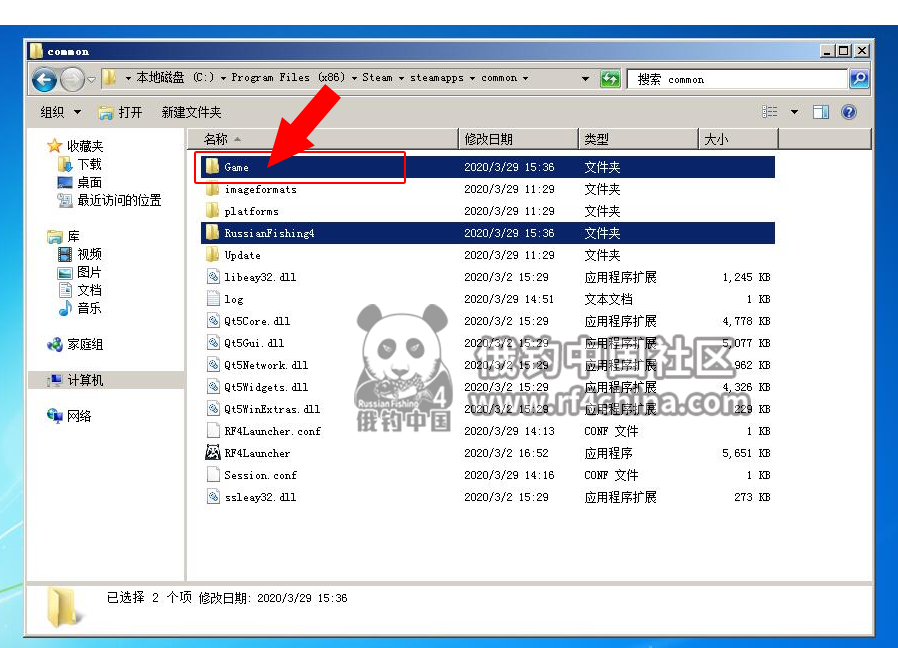Click the 打开 toolbar button
This screenshot has height=648, width=898.
(x=120, y=112)
